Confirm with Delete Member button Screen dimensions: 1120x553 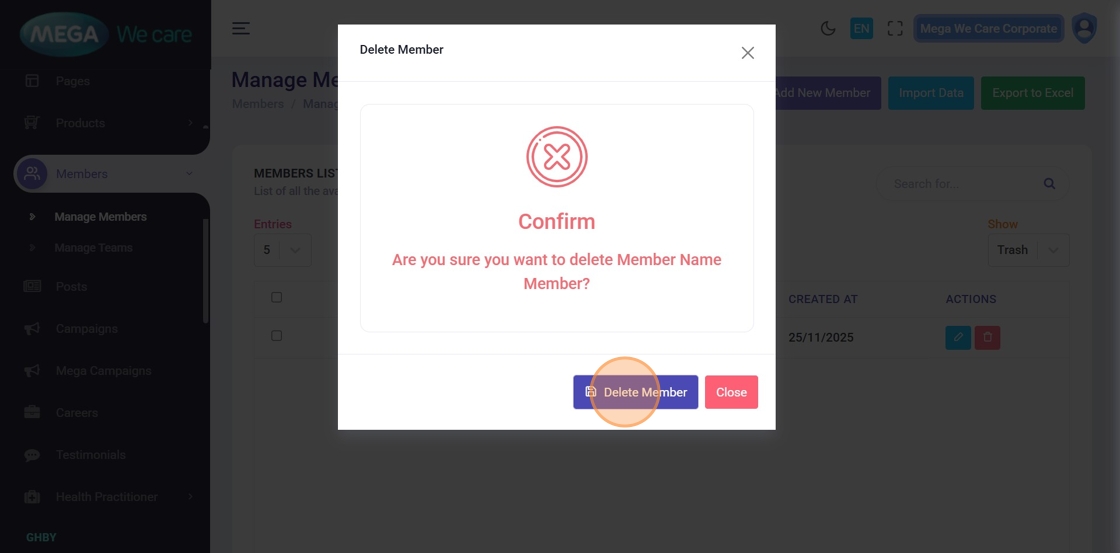tap(635, 392)
